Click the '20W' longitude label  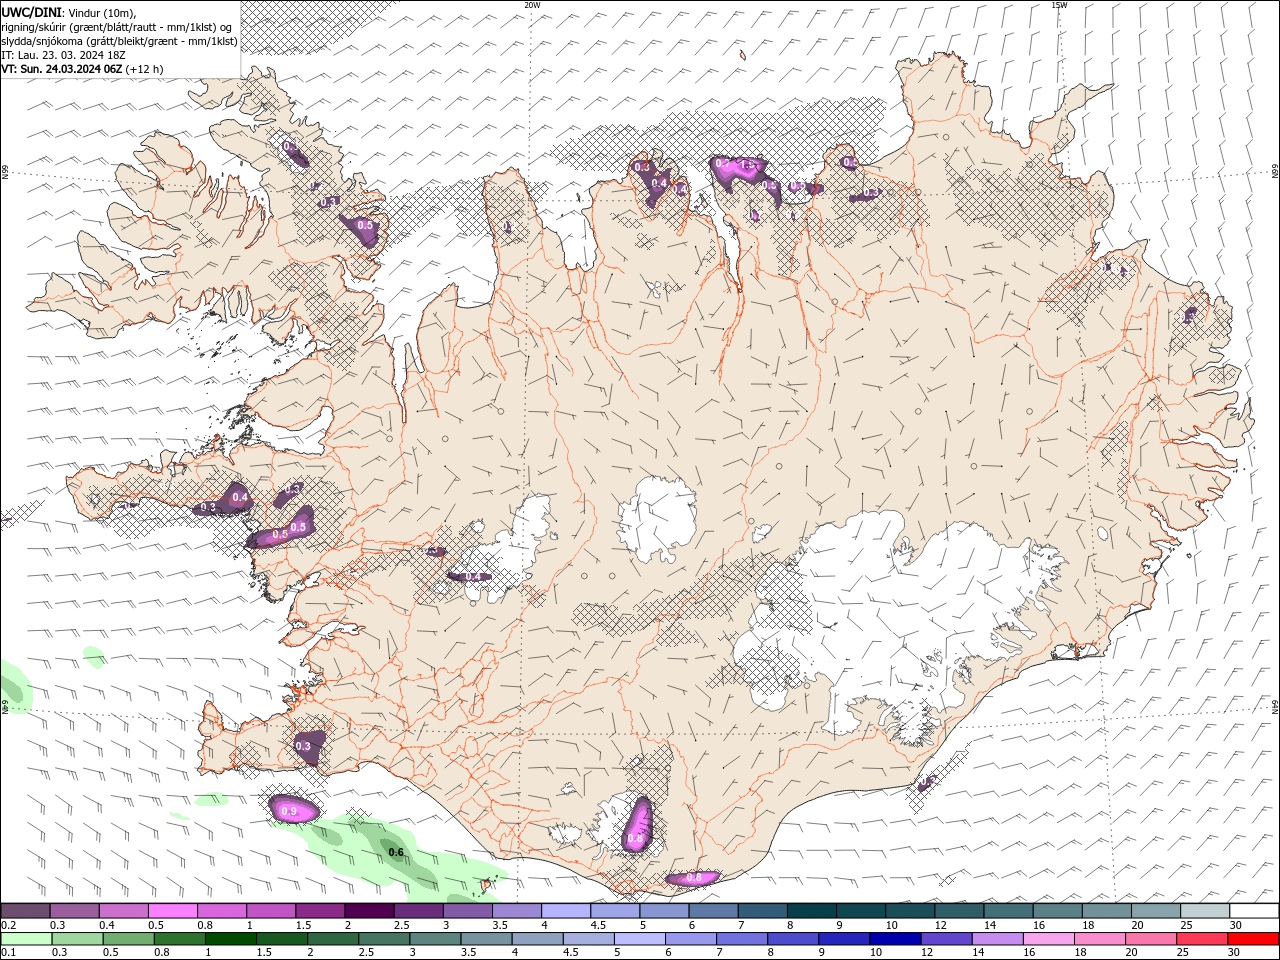[x=532, y=5]
